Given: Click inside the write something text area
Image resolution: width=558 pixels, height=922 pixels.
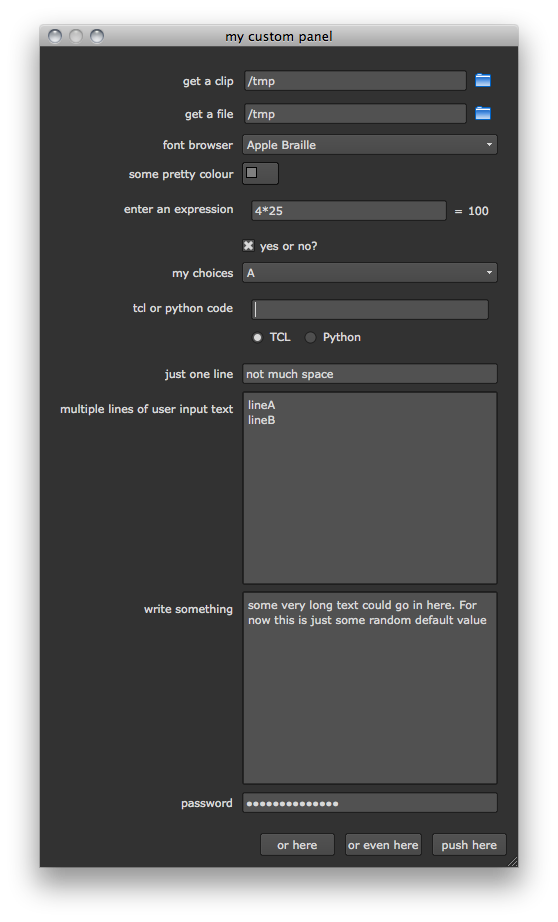Looking at the screenshot, I should [x=370, y=688].
